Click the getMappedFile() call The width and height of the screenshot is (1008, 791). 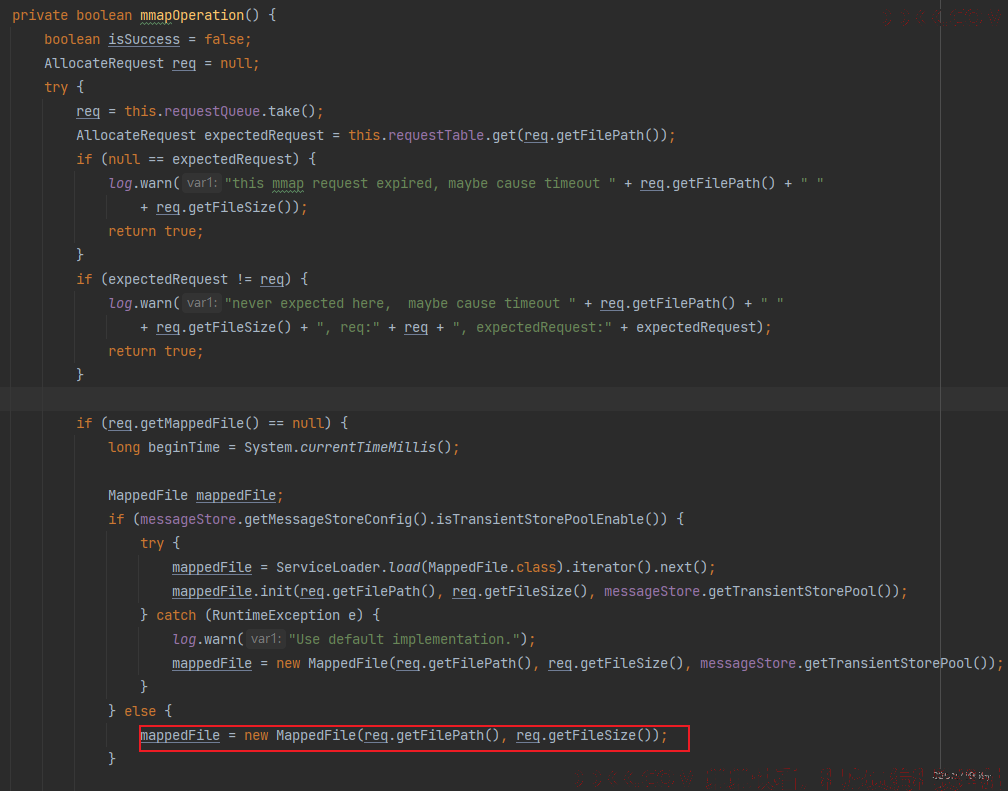pos(200,423)
